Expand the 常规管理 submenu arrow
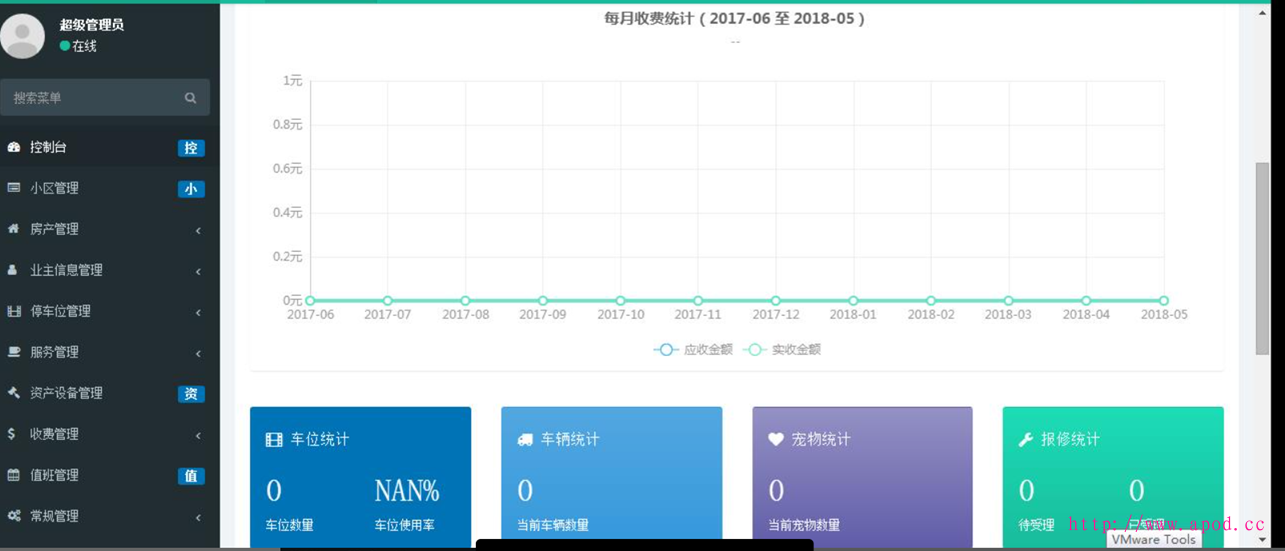 [198, 517]
